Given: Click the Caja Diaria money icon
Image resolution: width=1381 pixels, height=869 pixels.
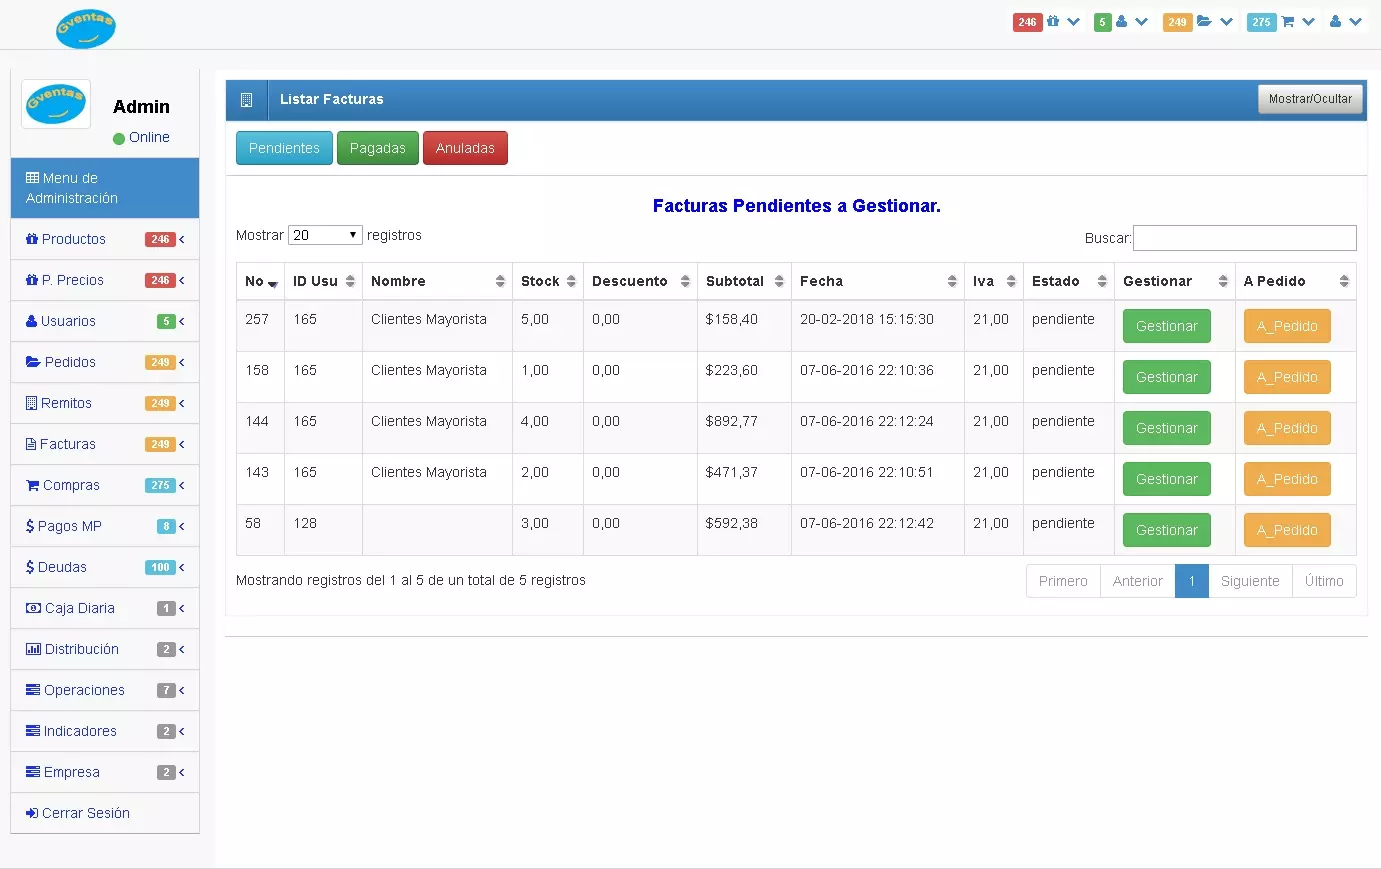Looking at the screenshot, I should (34, 608).
